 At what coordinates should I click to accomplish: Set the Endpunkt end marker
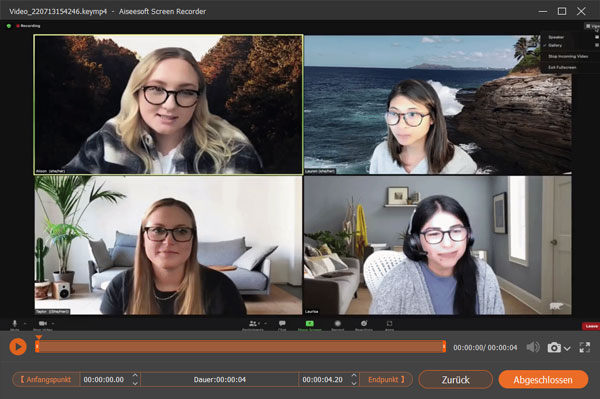[386, 379]
